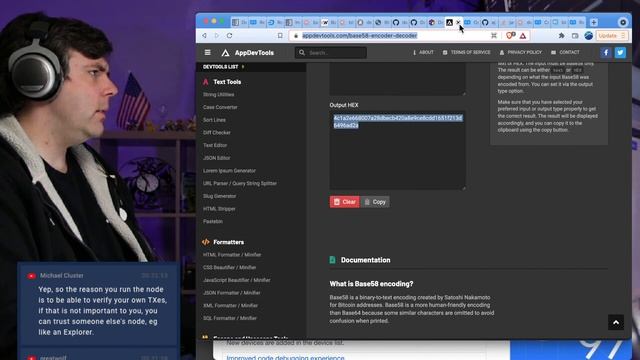The width and height of the screenshot is (640, 360).
Task: Click the Twitter icon button
Action: point(620,52)
